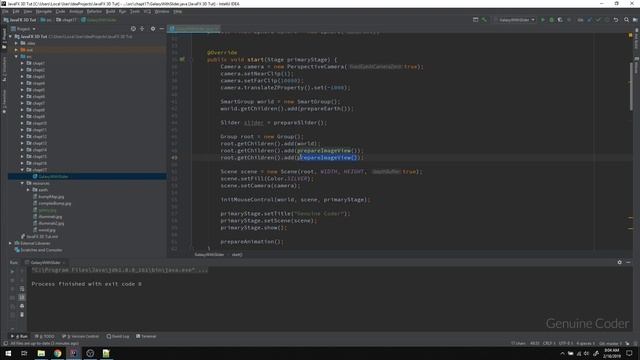640x360 pixels.
Task: Expand the chapt1 folder
Action: (22, 63)
